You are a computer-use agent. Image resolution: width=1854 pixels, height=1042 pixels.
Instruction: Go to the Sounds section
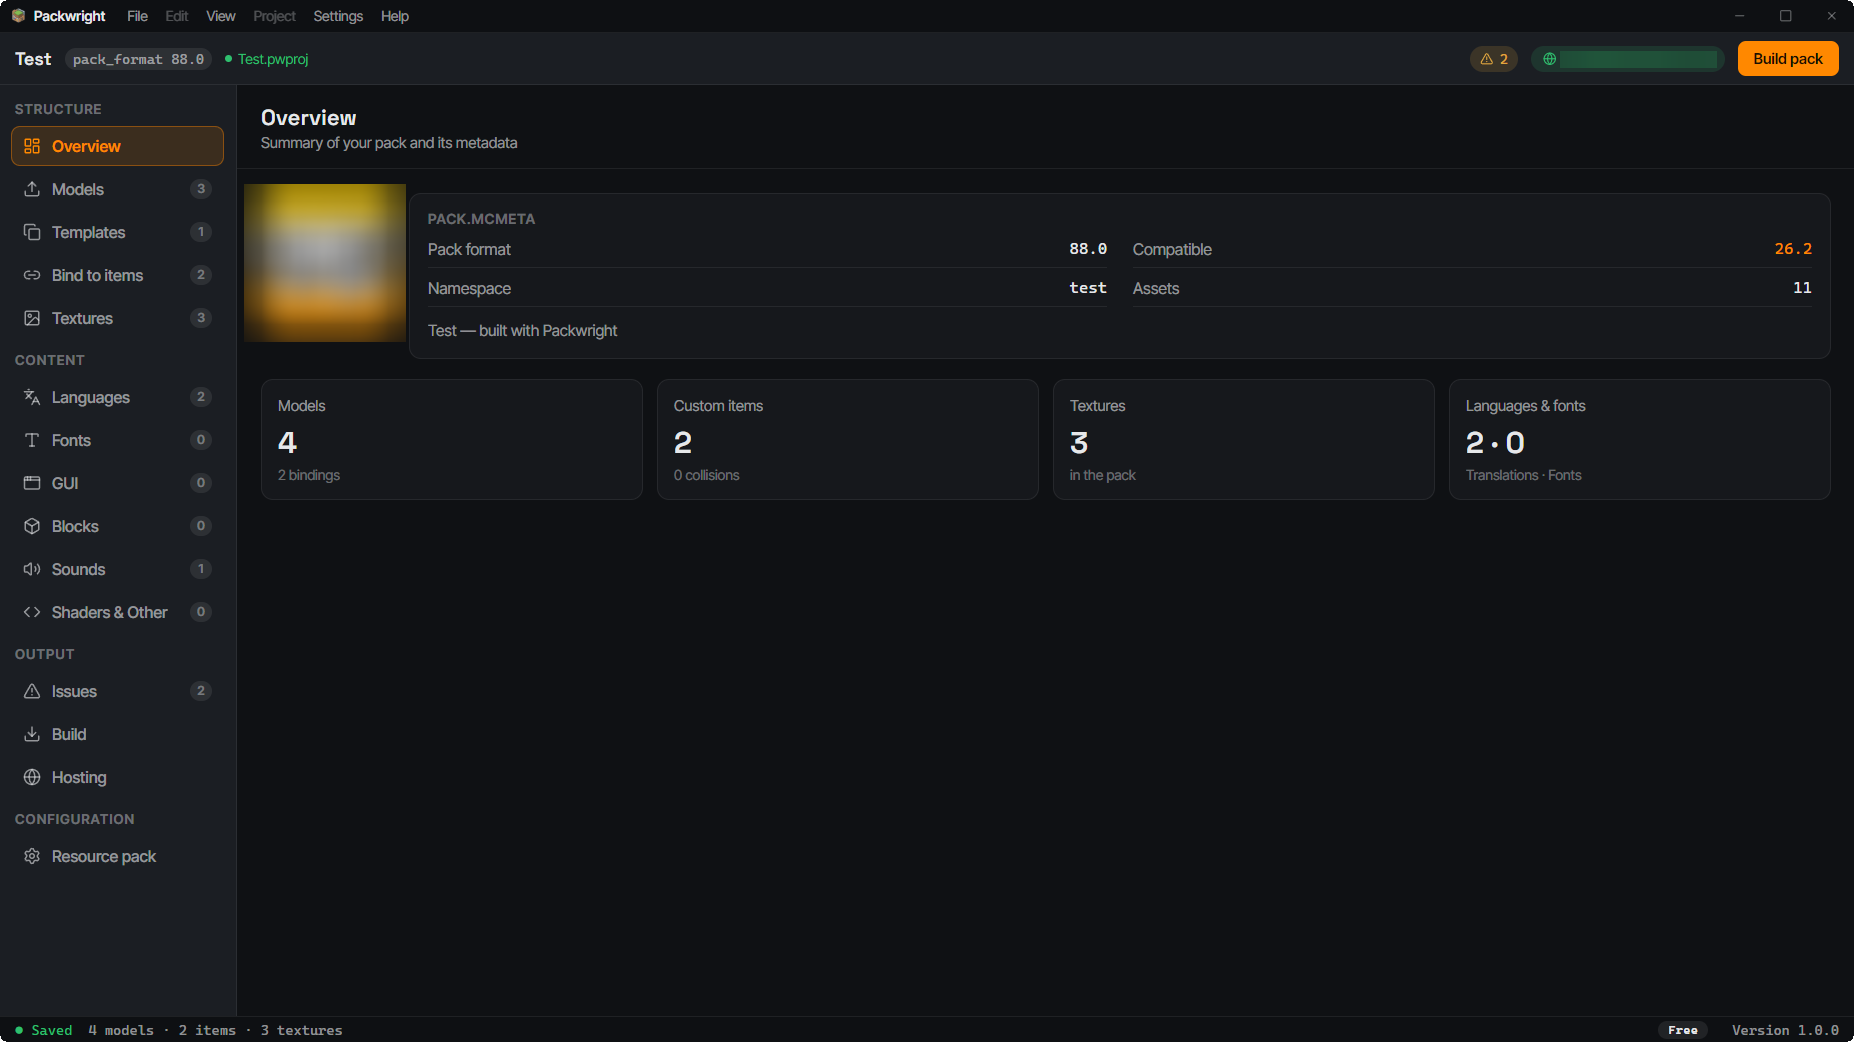click(x=117, y=569)
